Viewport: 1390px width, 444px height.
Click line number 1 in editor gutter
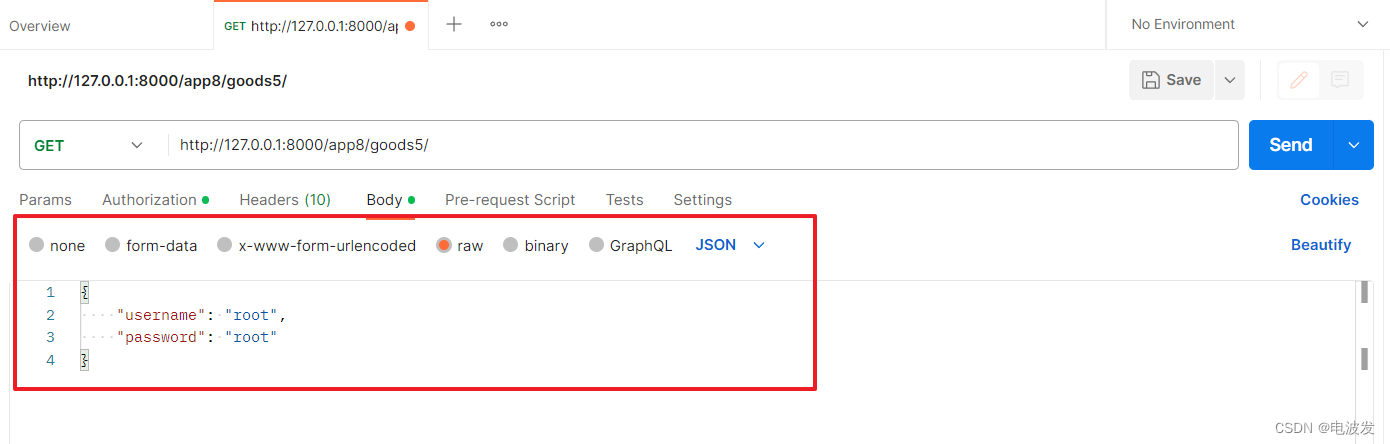coord(50,293)
